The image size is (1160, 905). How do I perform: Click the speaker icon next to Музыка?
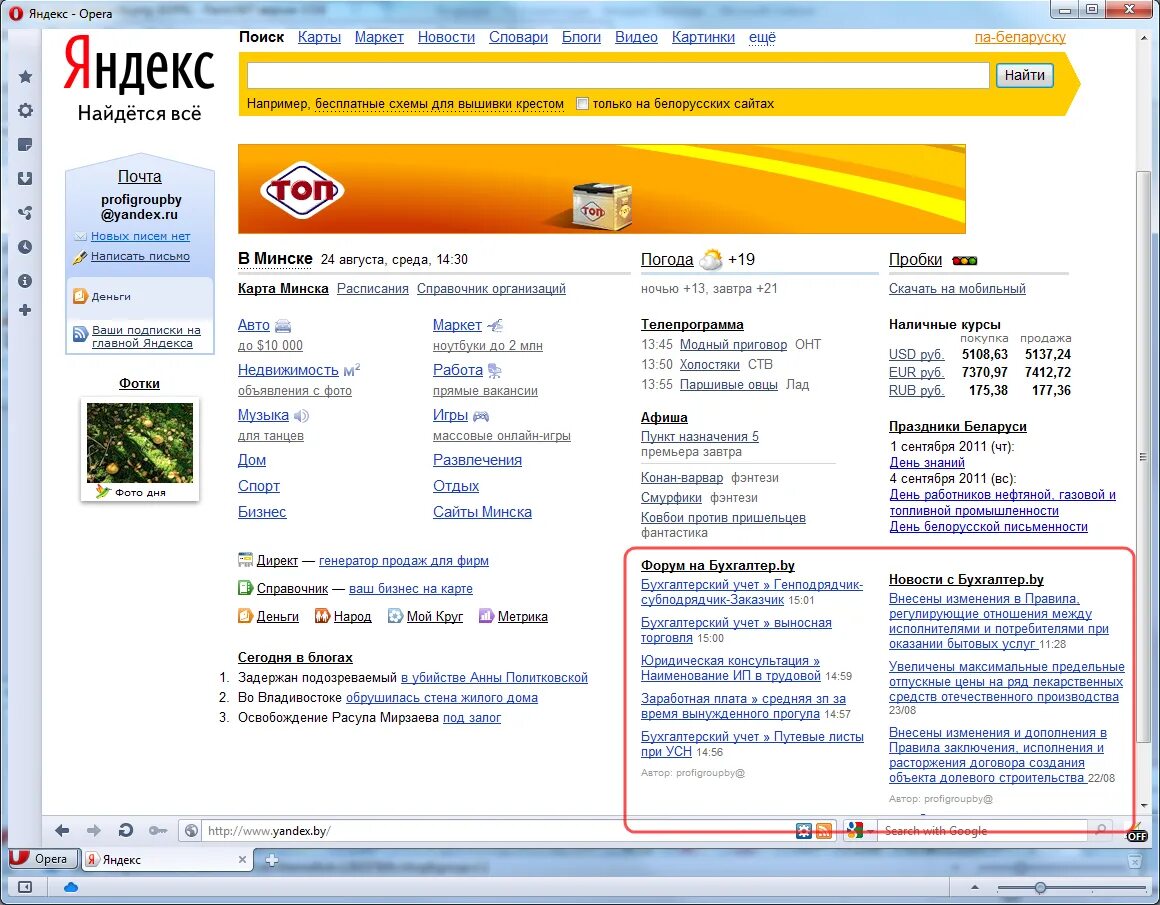point(301,416)
